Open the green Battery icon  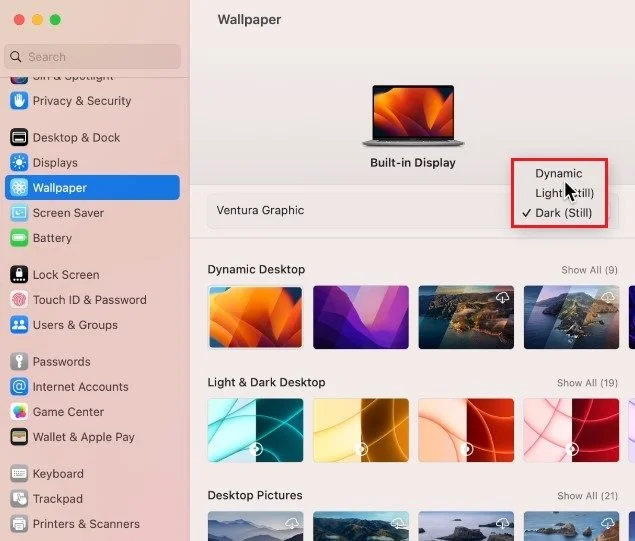click(x=19, y=238)
